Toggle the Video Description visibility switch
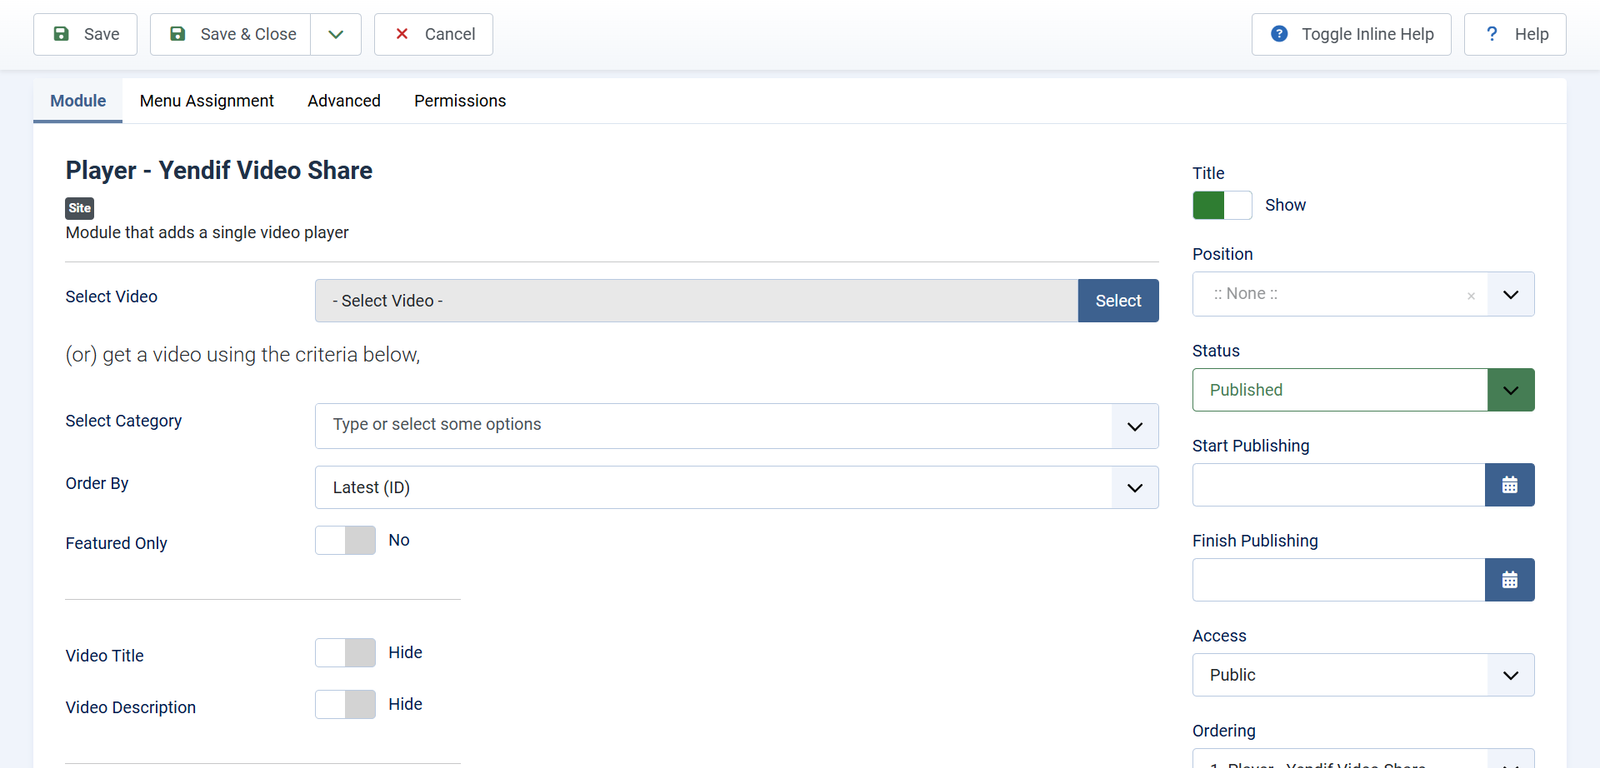Screen dimensions: 1600x768 [x=345, y=705]
